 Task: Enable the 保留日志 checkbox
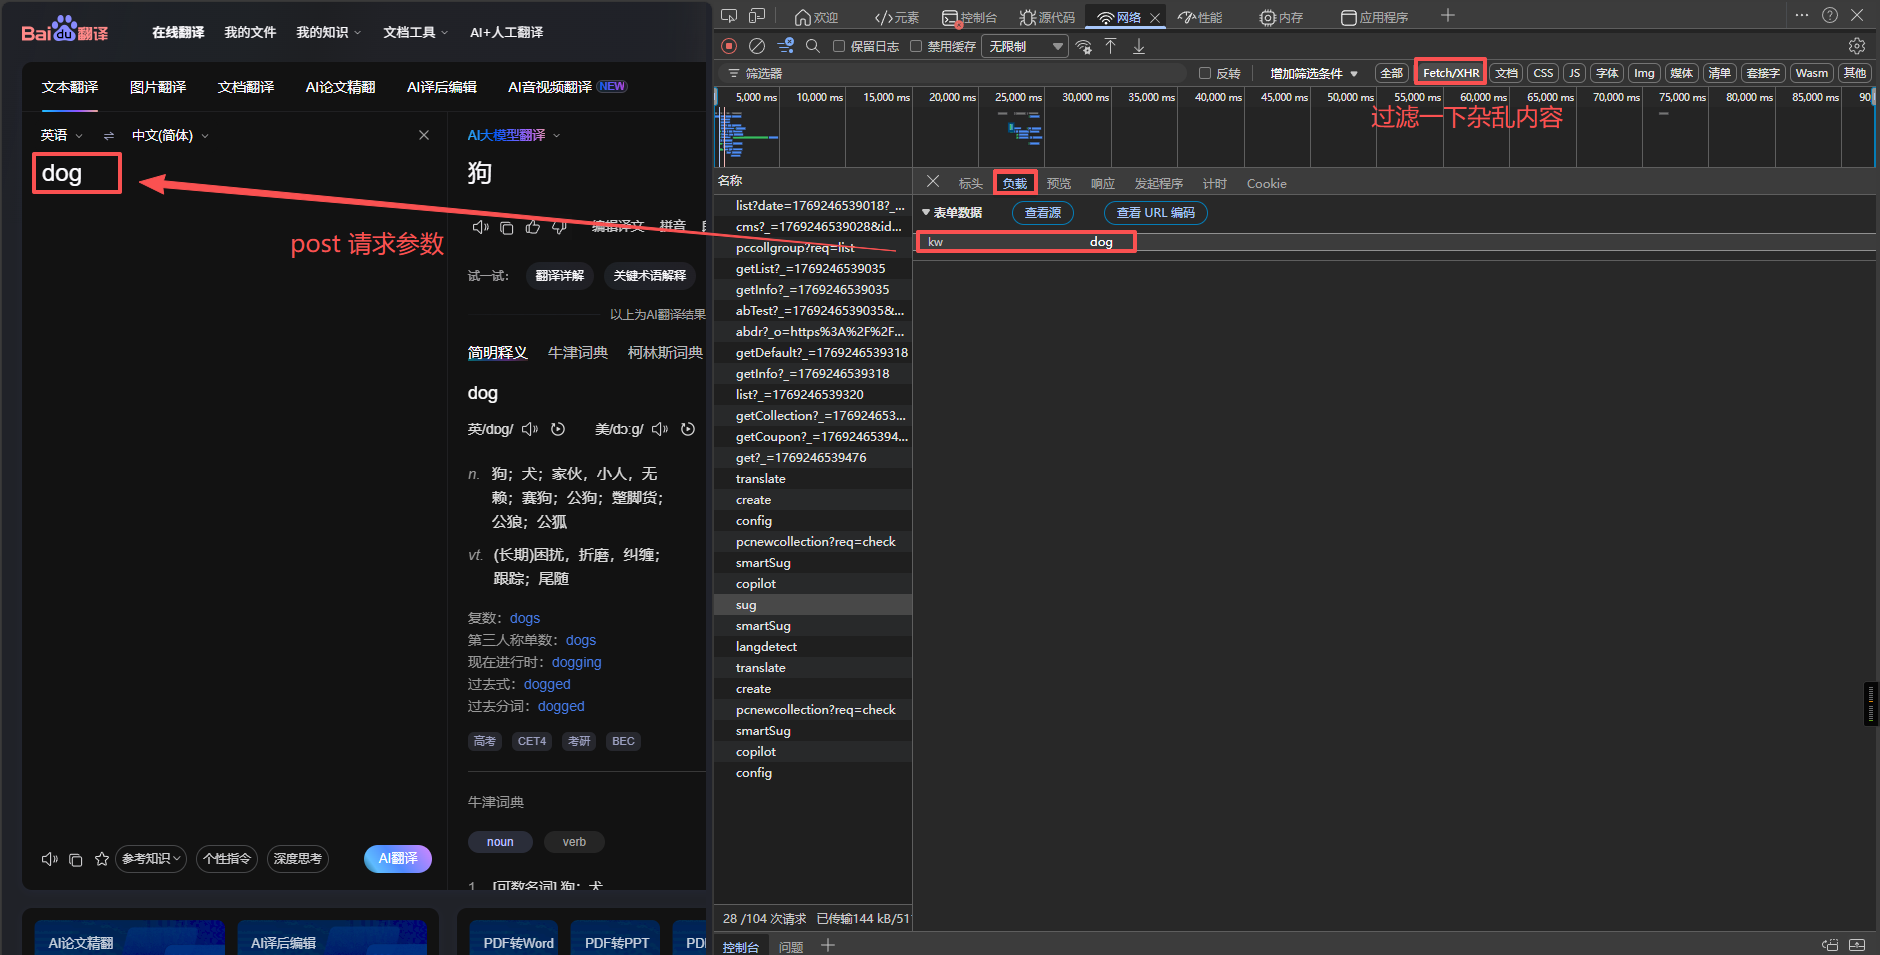tap(839, 46)
